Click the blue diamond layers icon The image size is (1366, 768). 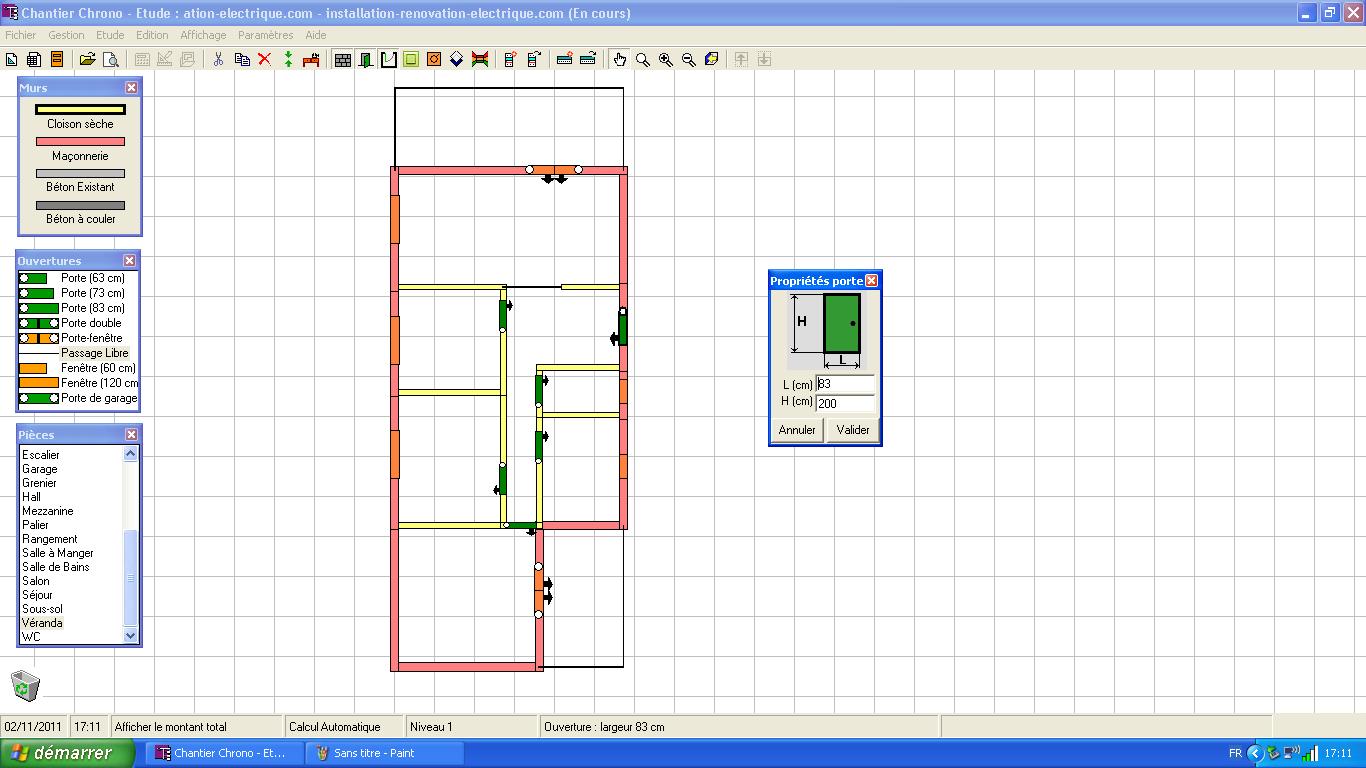point(457,59)
